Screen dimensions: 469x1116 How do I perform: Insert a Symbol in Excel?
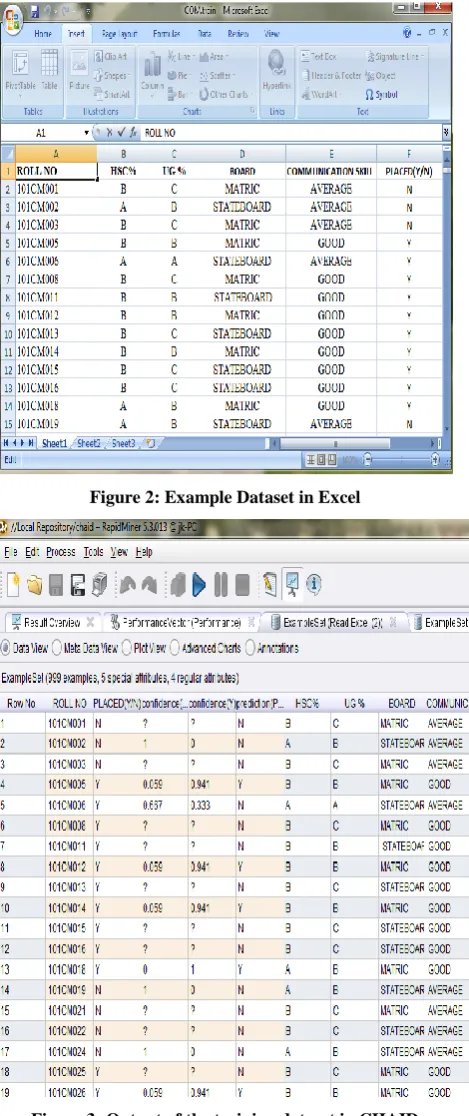(x=381, y=94)
